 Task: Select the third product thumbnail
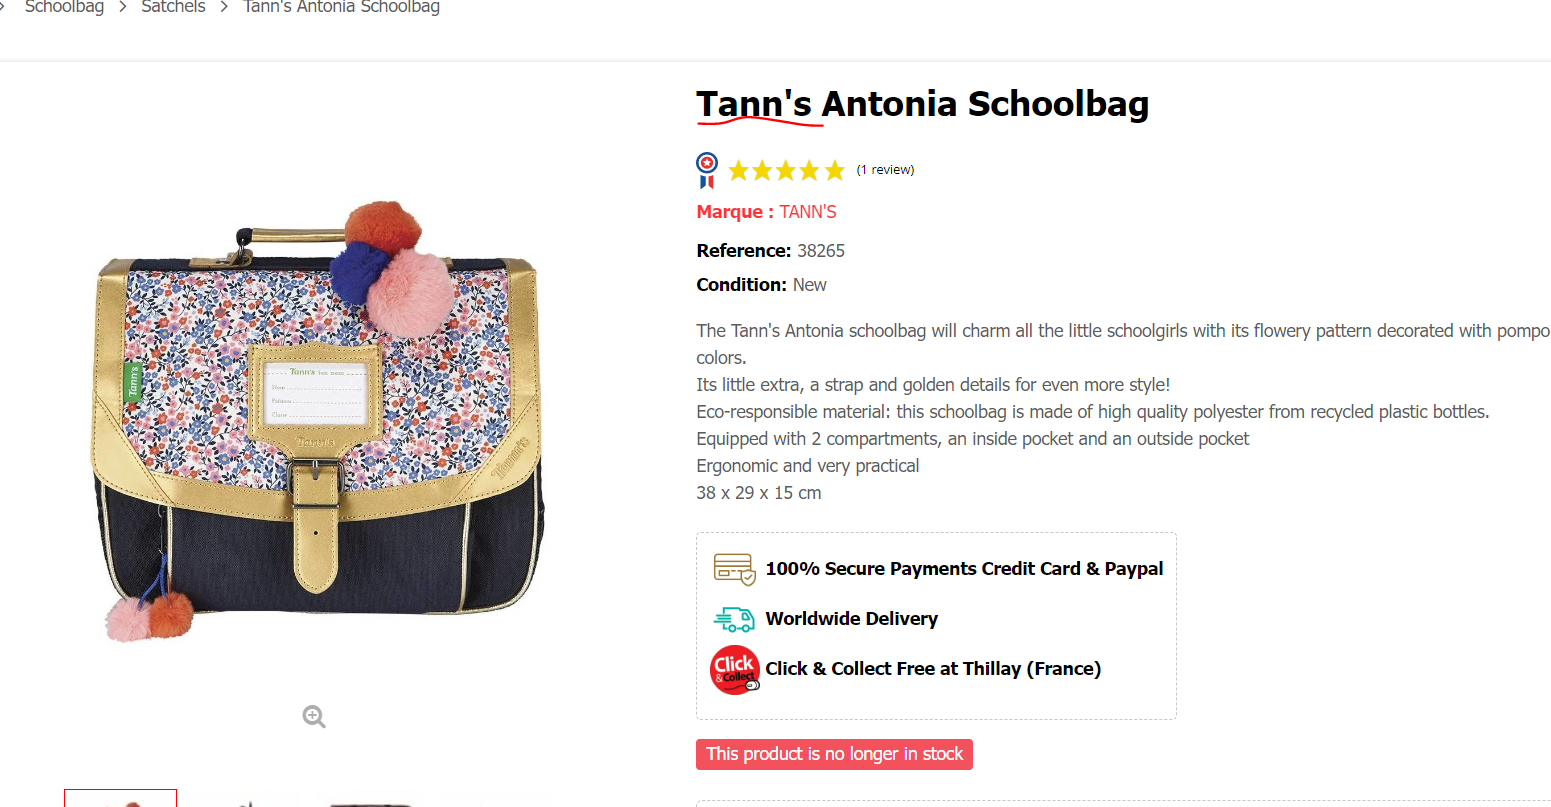(x=370, y=801)
